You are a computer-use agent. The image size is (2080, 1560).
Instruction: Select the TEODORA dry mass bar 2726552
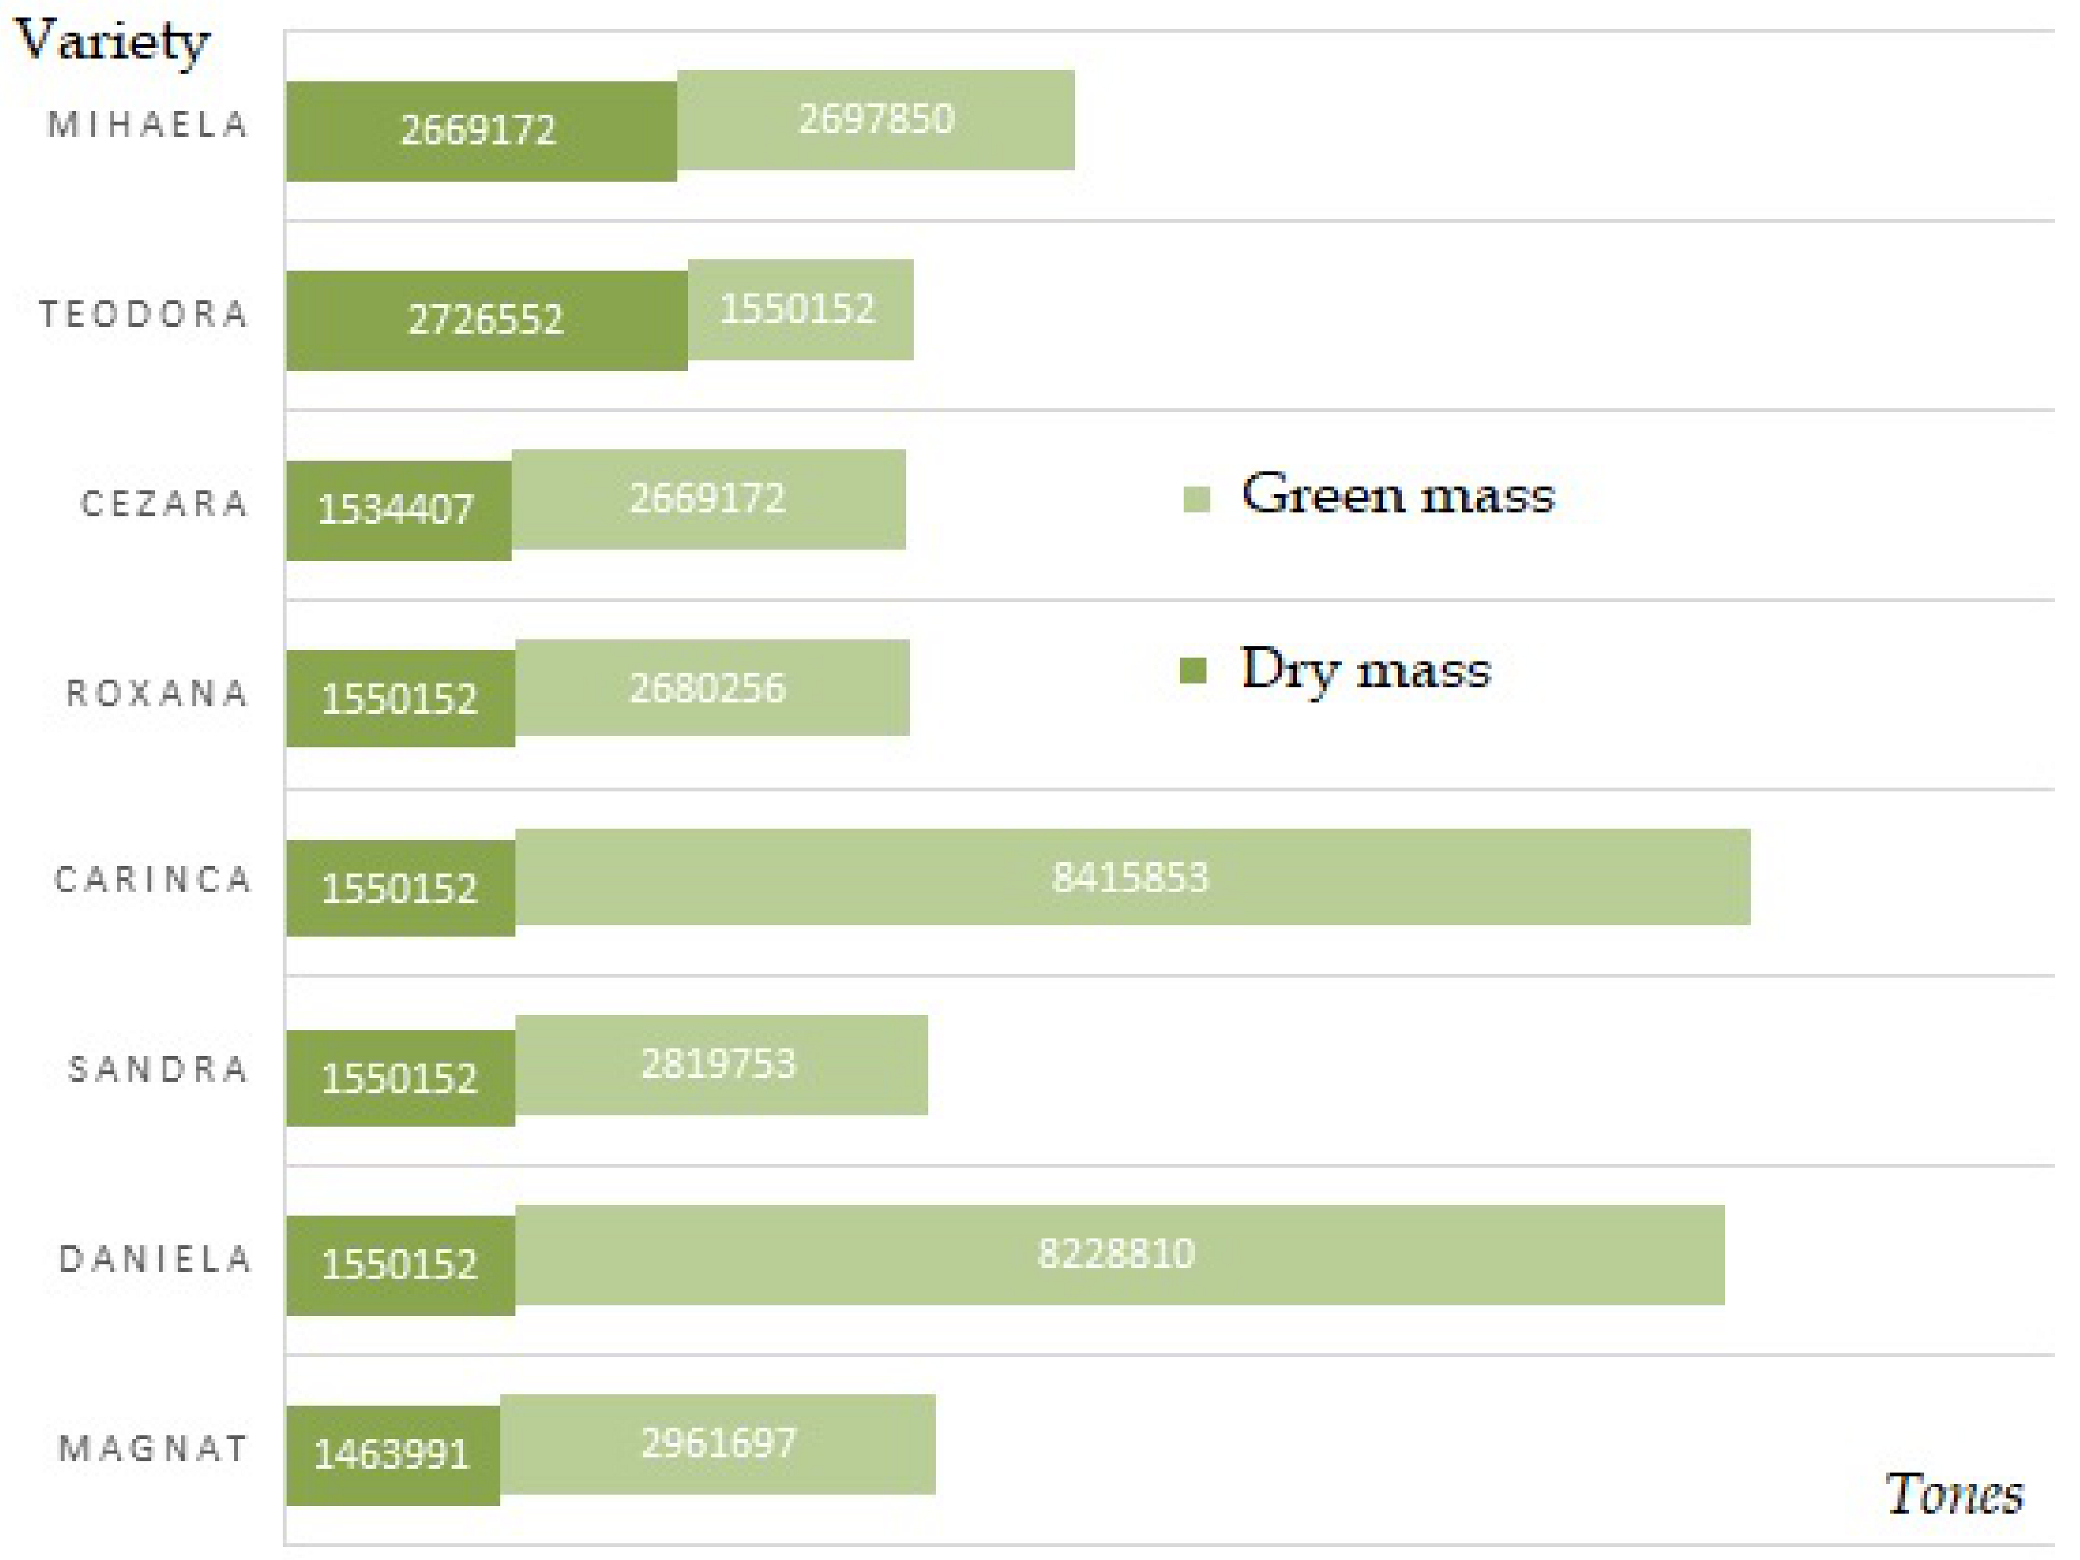tap(487, 320)
